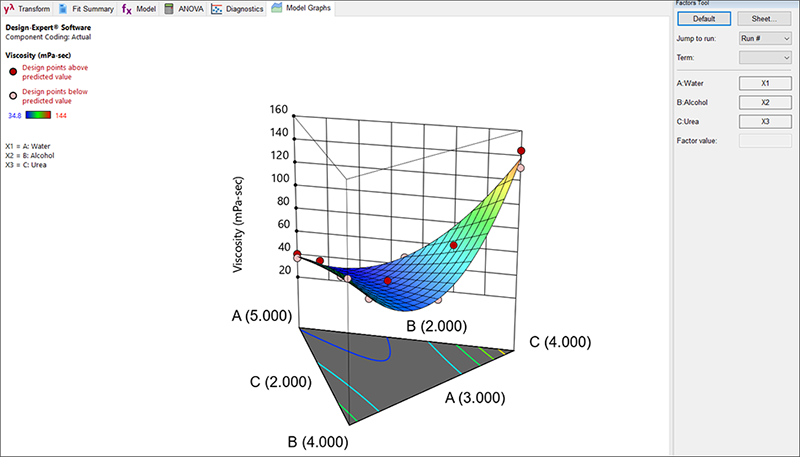Select X3 axis button for C:Urea
Screen dimensions: 800x457
(x=765, y=122)
